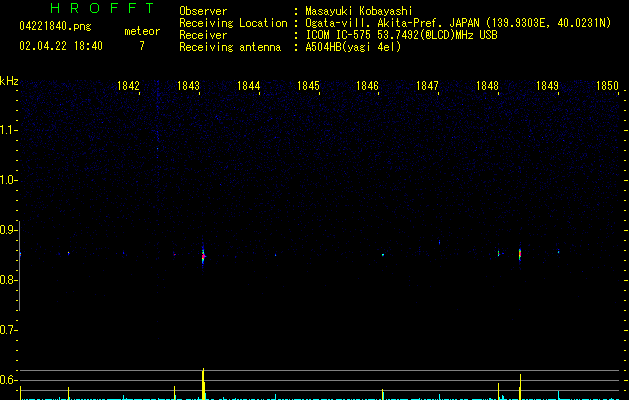
Task: Click the kHz axis unit label
Action: click(x=9, y=81)
